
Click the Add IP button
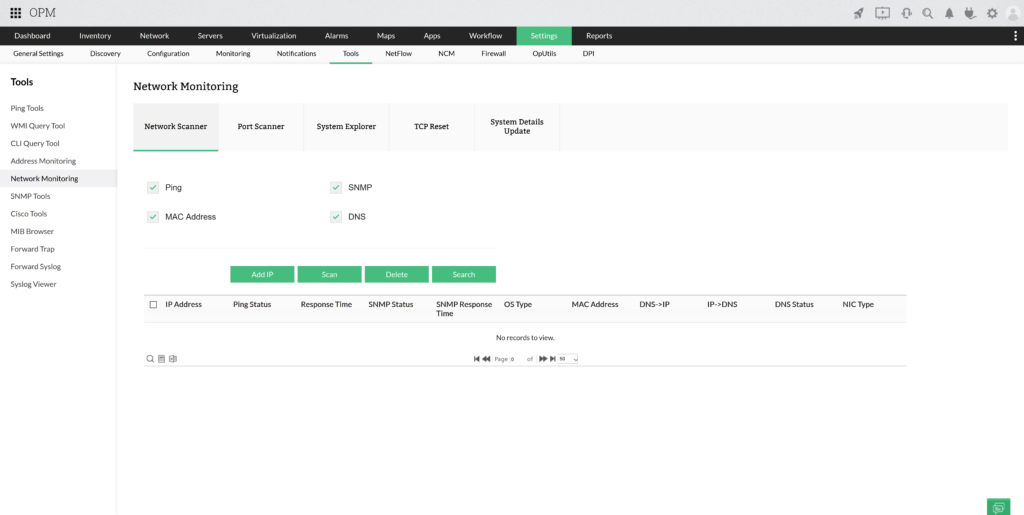pos(262,274)
